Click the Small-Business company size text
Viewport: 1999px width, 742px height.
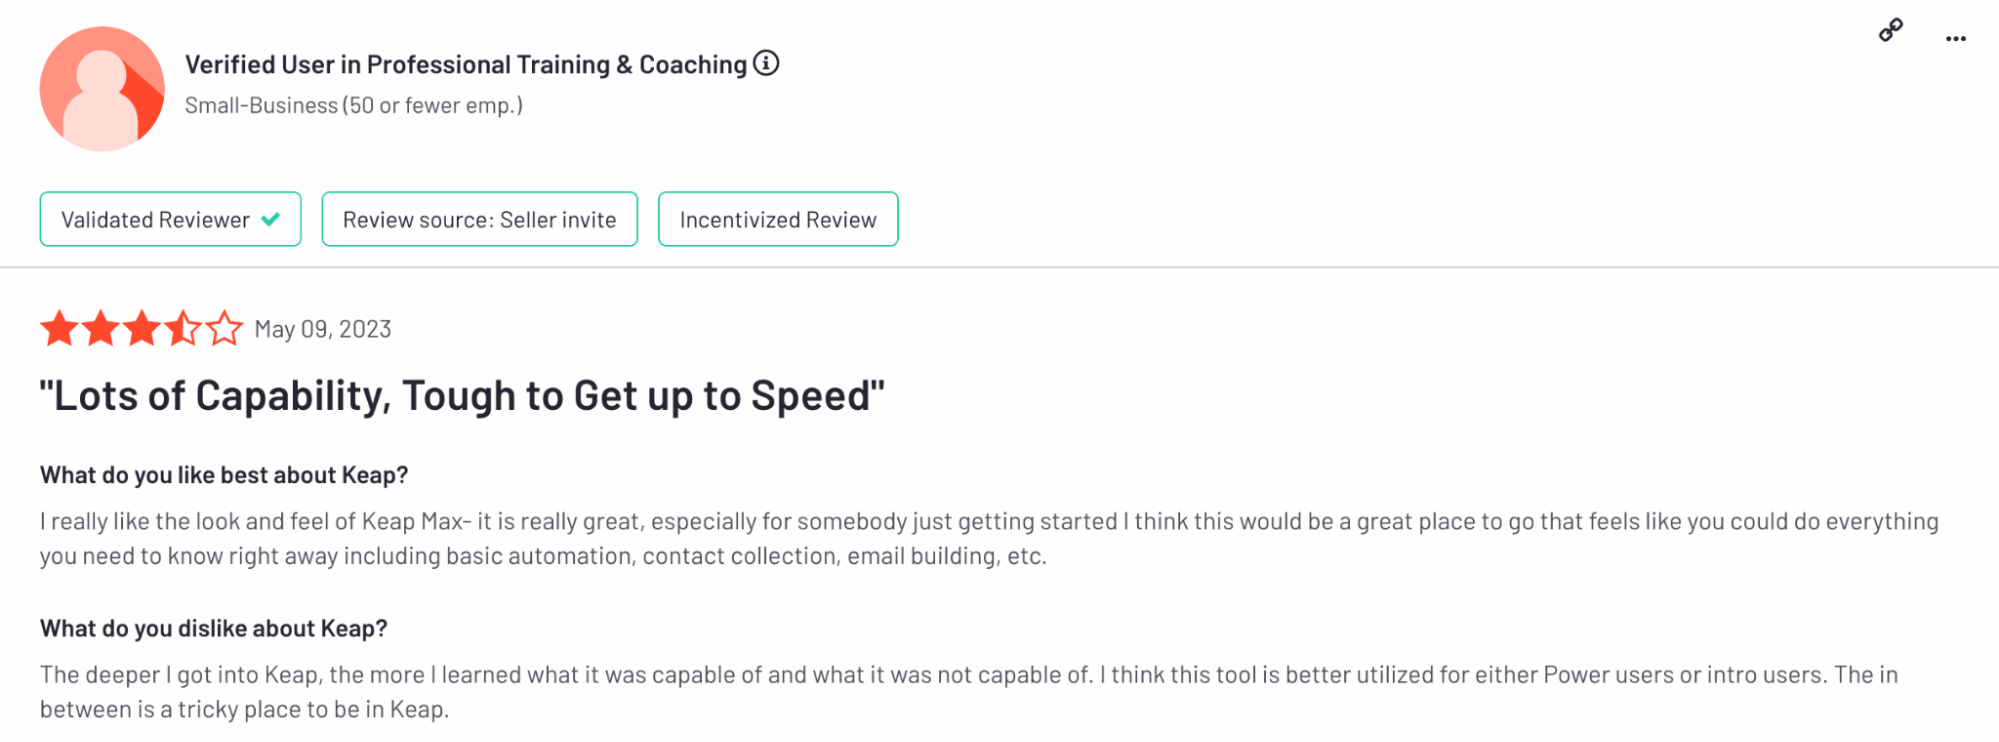354,105
